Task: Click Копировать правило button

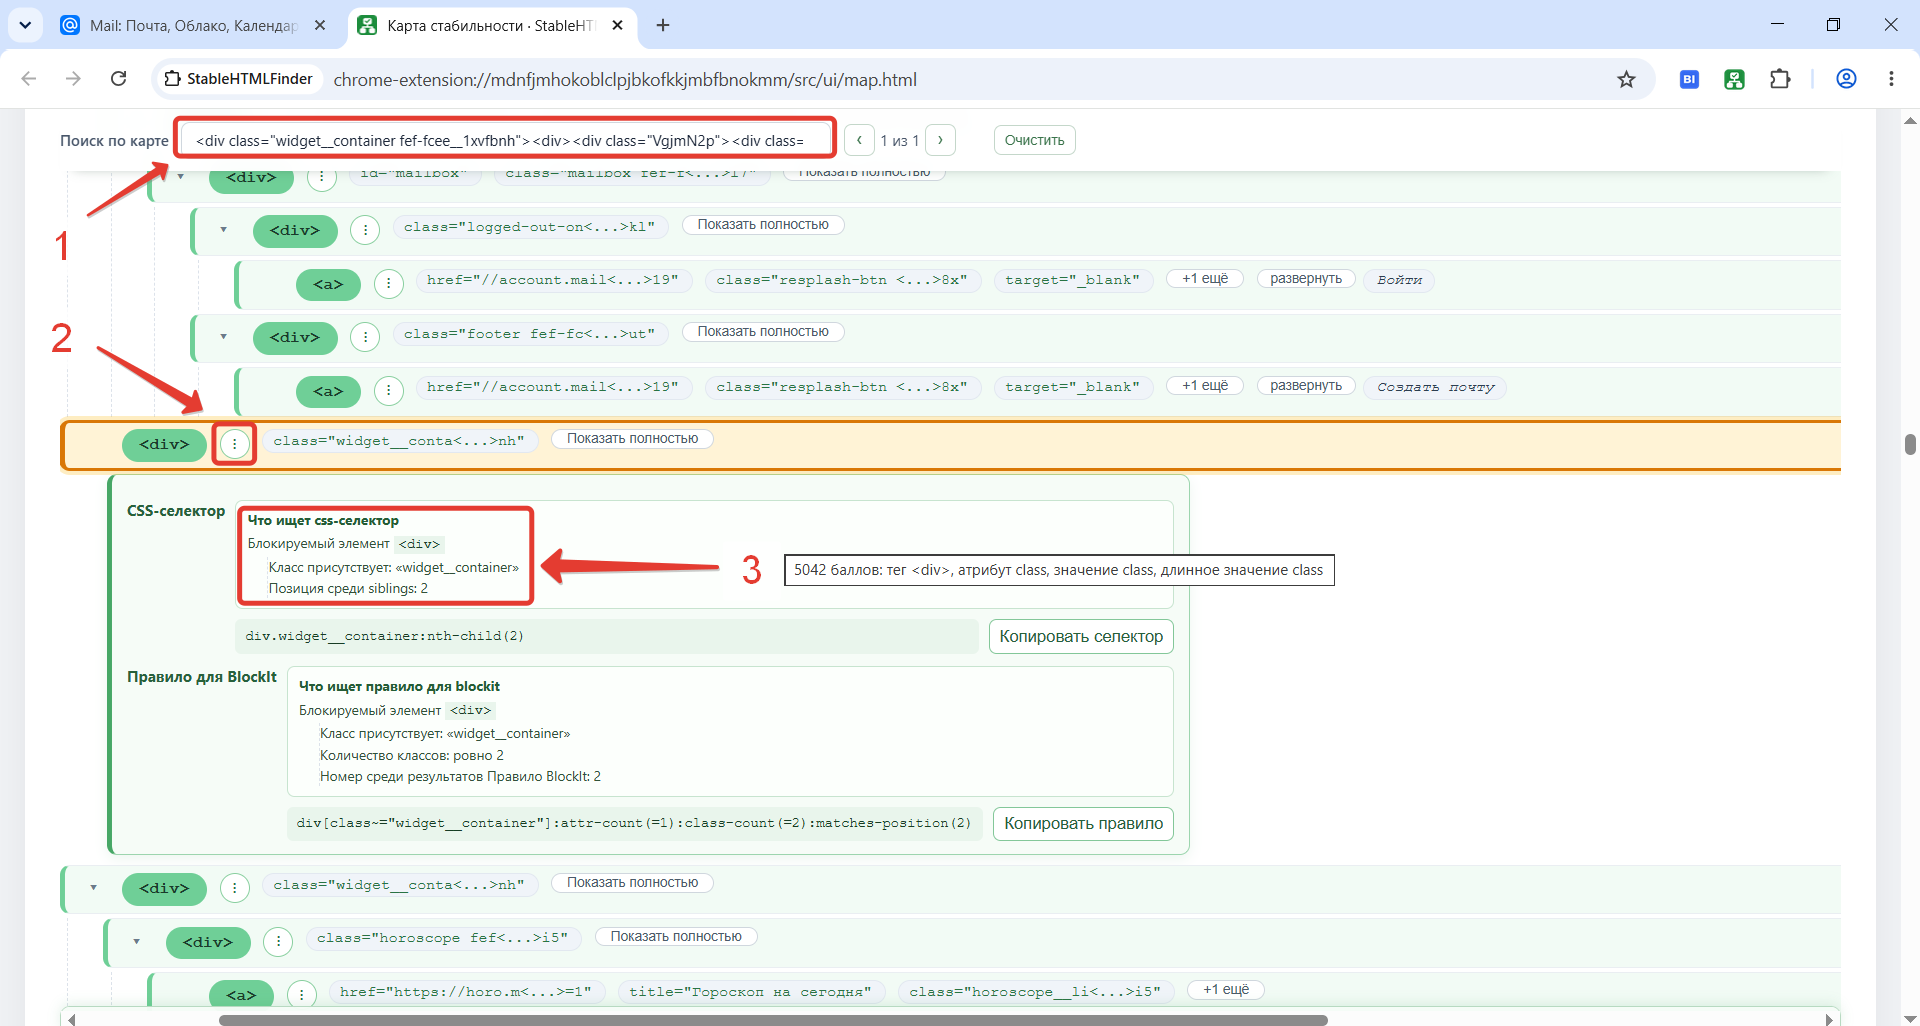Action: (x=1083, y=823)
